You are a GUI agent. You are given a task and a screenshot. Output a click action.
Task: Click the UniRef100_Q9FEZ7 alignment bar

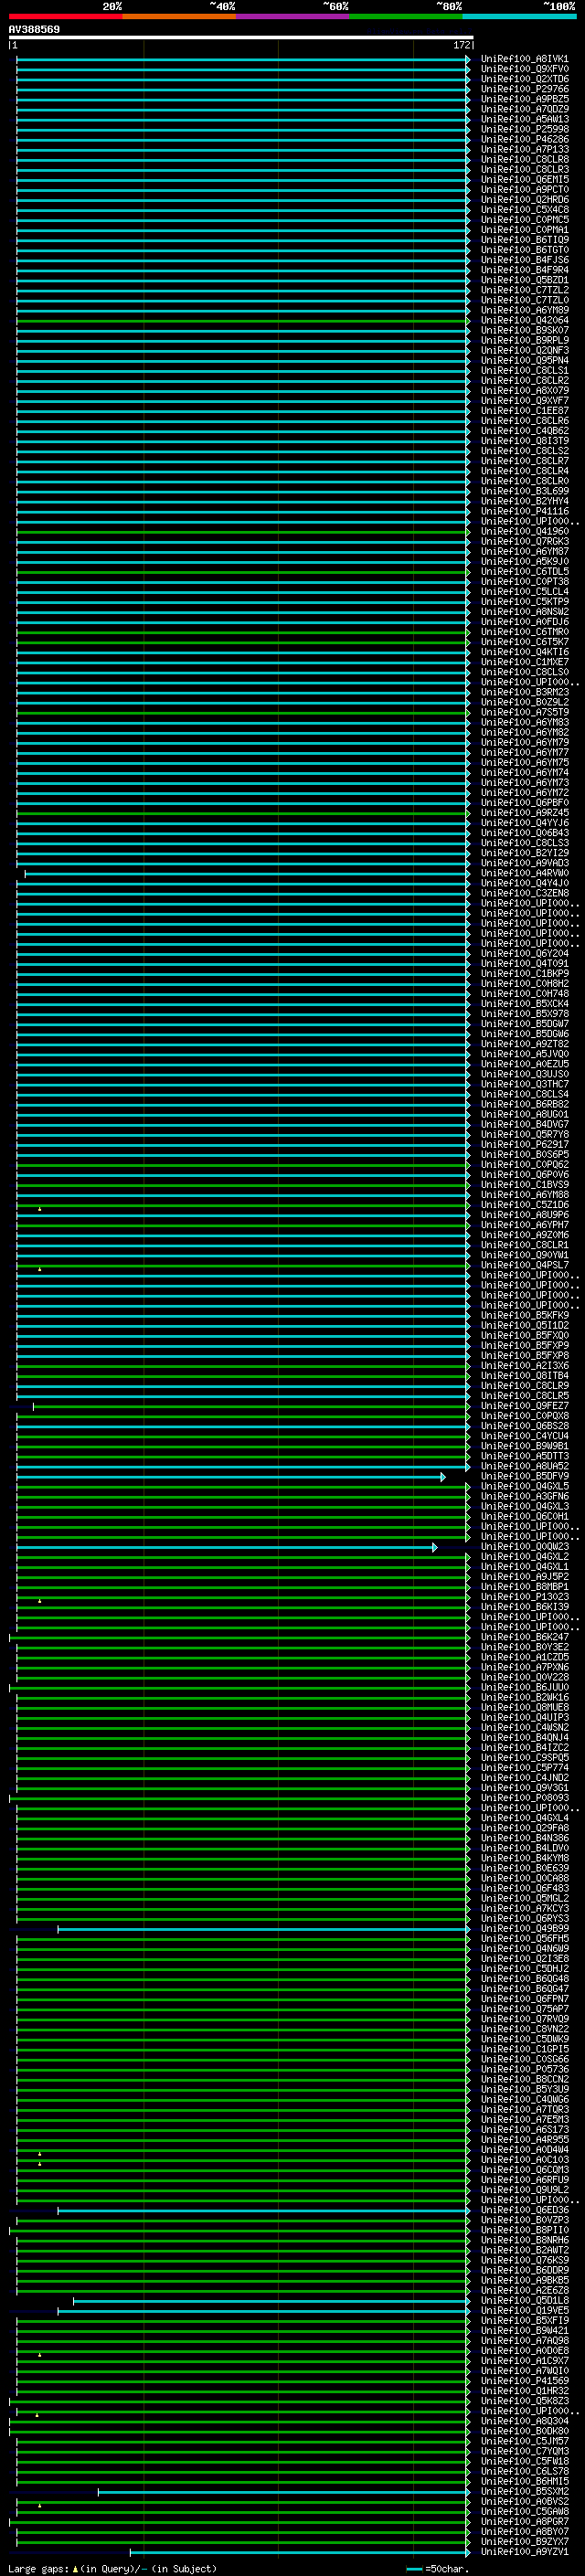(x=250, y=1407)
